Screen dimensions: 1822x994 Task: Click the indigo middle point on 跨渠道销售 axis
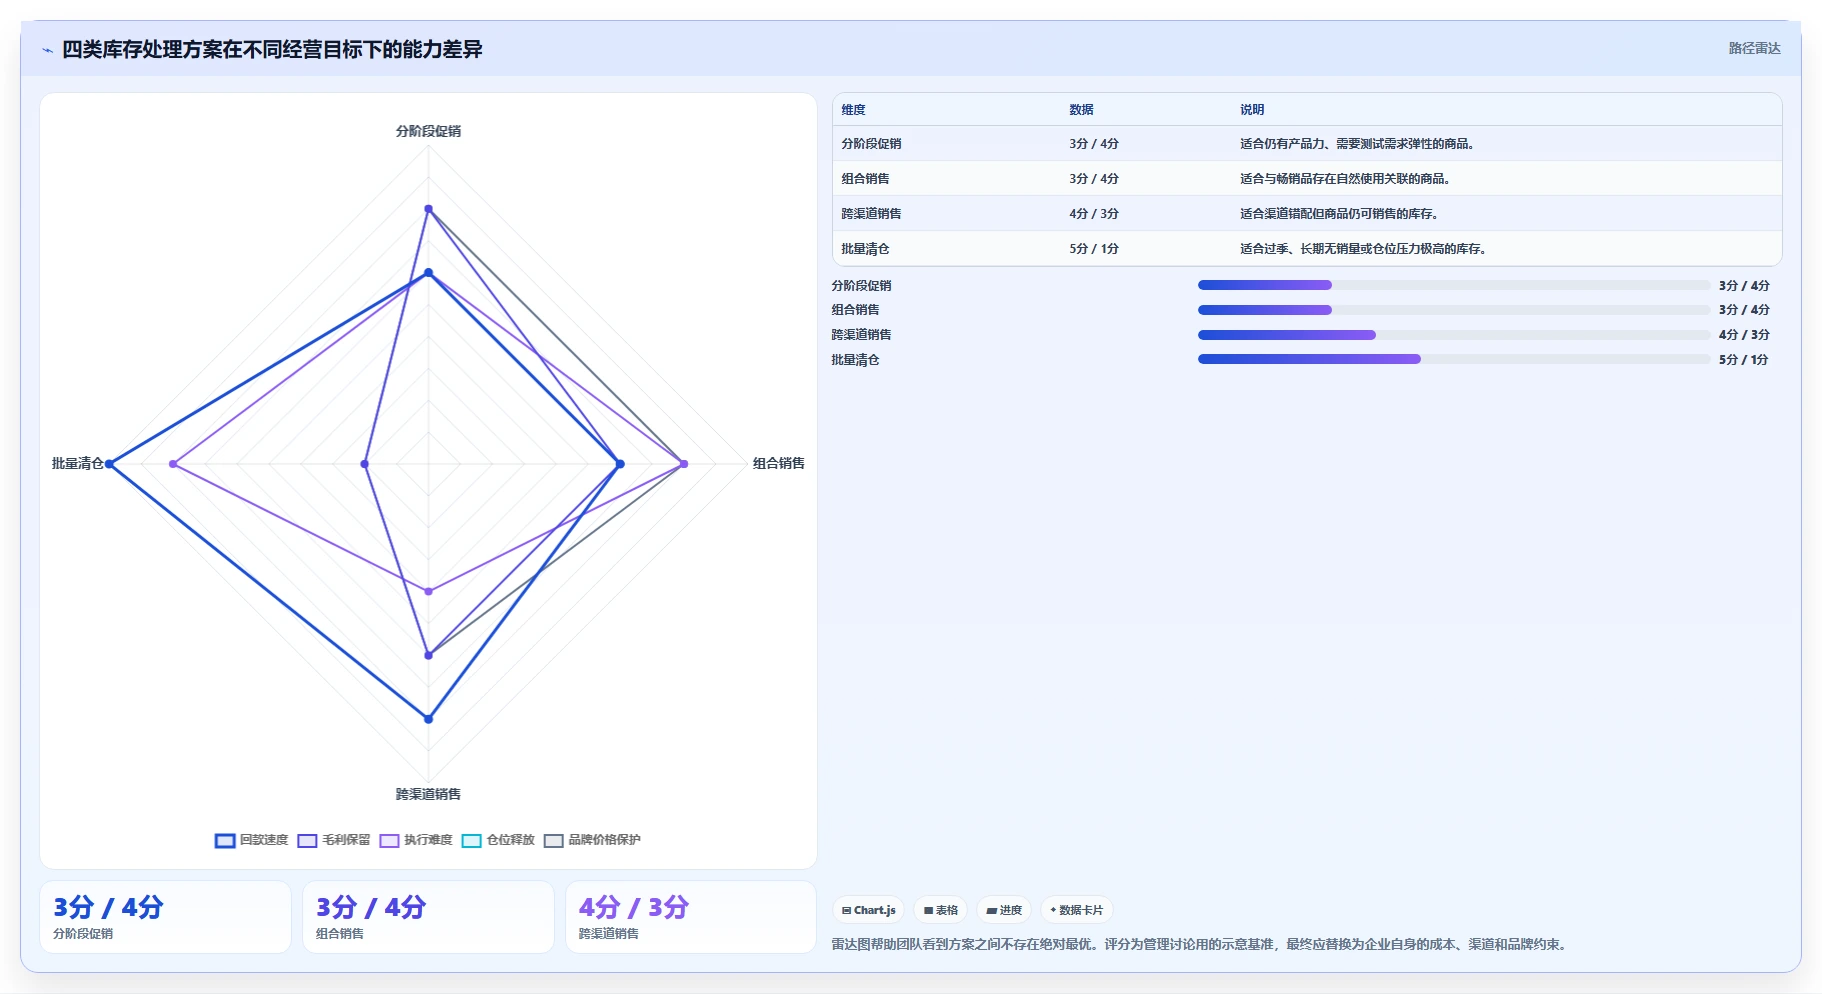[x=428, y=655]
